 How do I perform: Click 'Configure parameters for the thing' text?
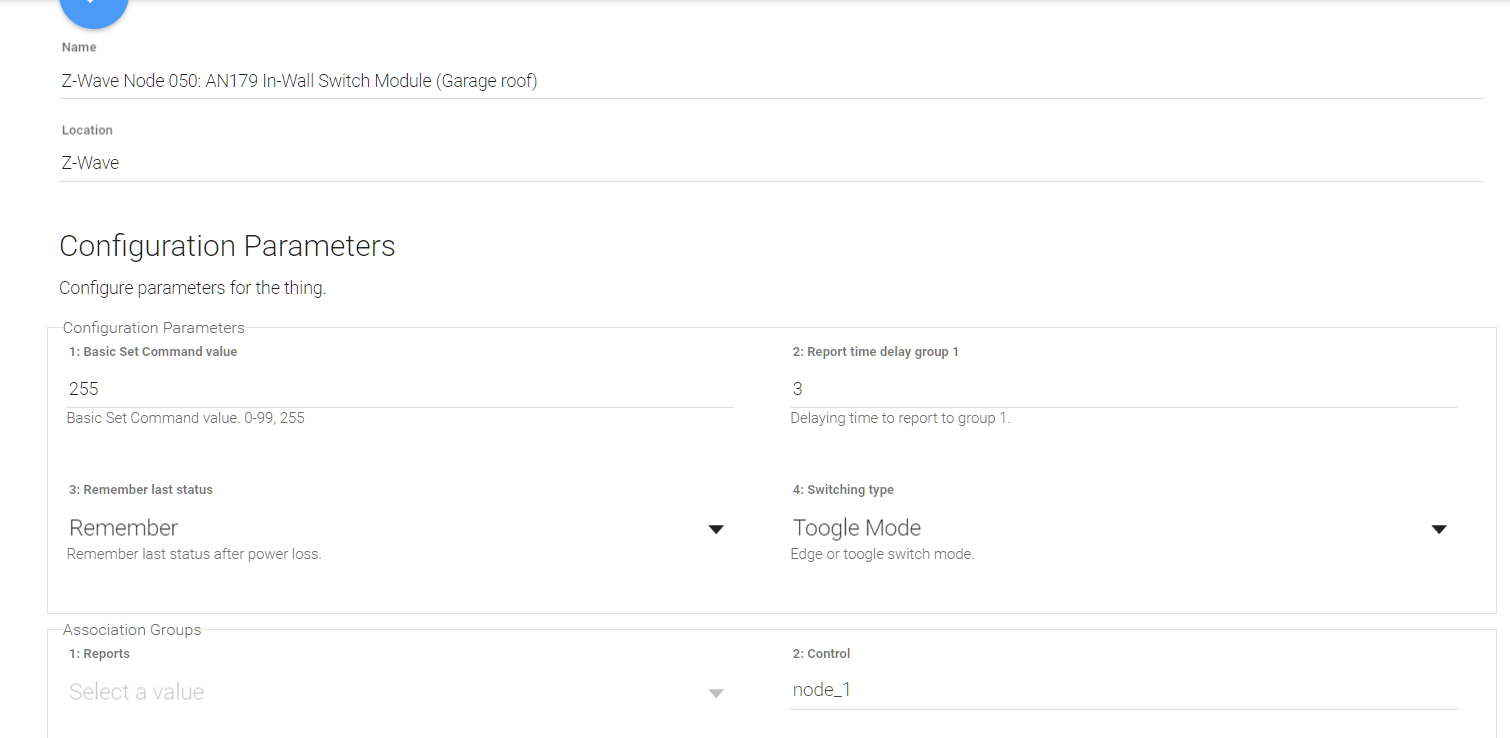[192, 288]
